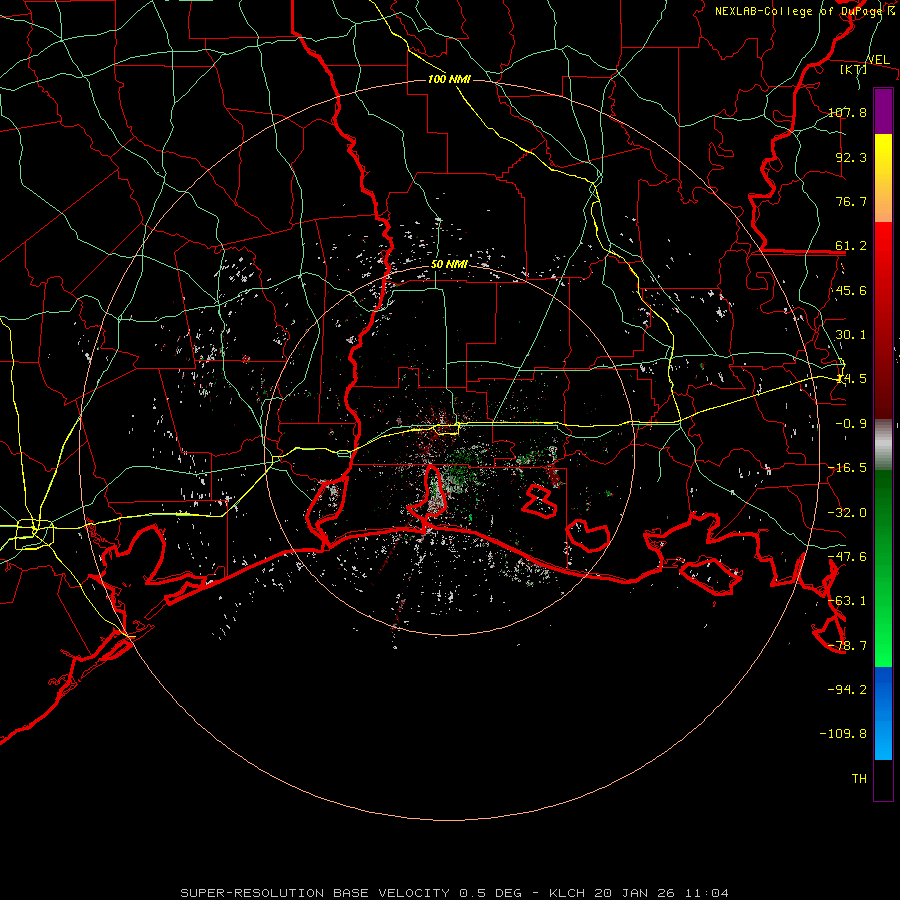The width and height of the screenshot is (900, 900).
Task: Pick the purple segment of the velocity color bar
Action: click(883, 111)
